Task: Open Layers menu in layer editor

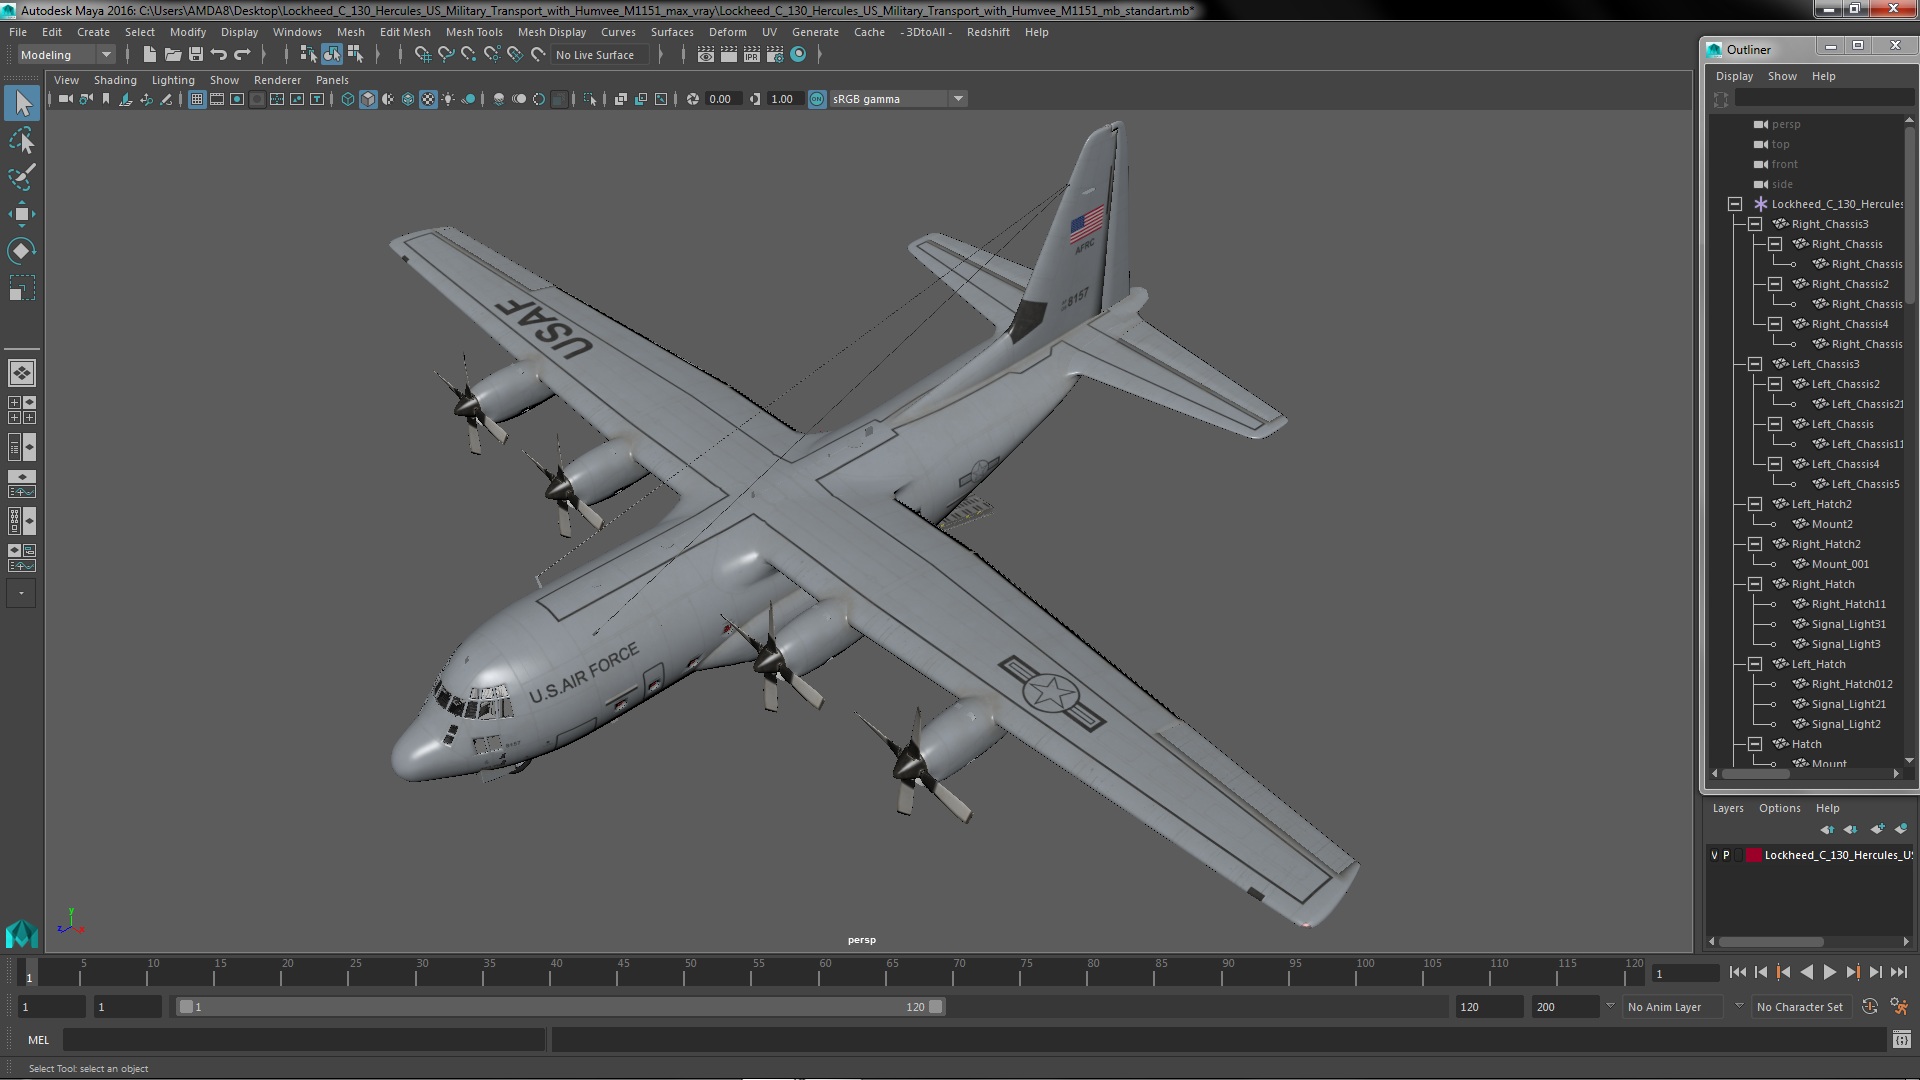Action: tap(1727, 808)
